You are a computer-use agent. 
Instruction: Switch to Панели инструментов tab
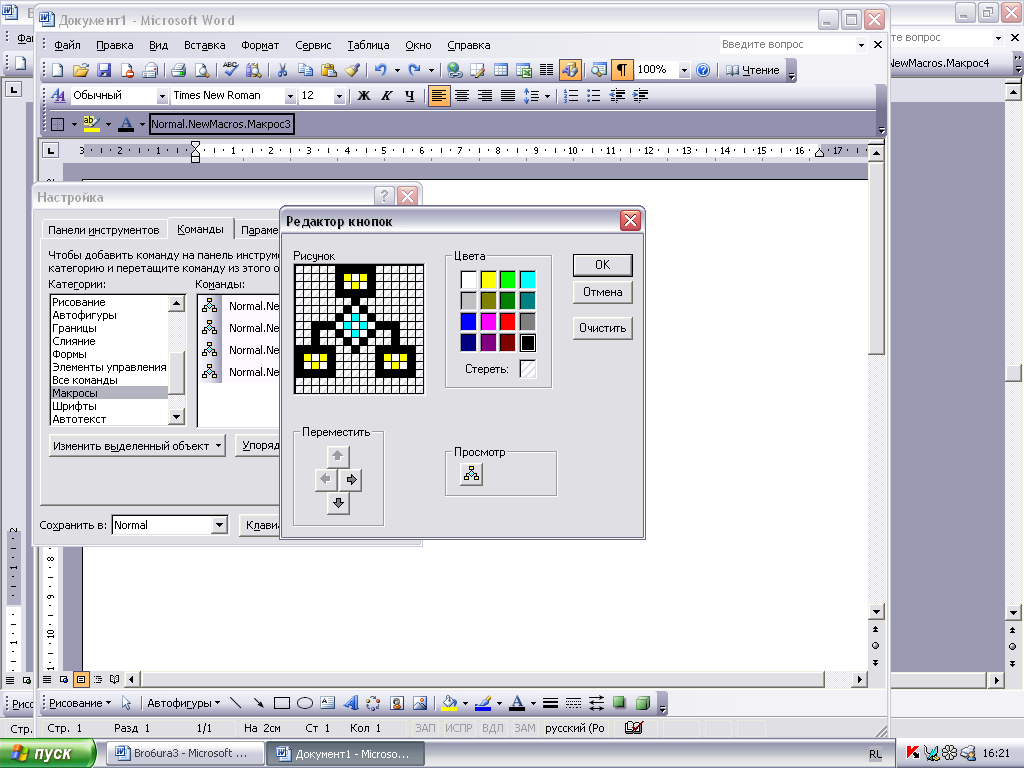pos(103,230)
